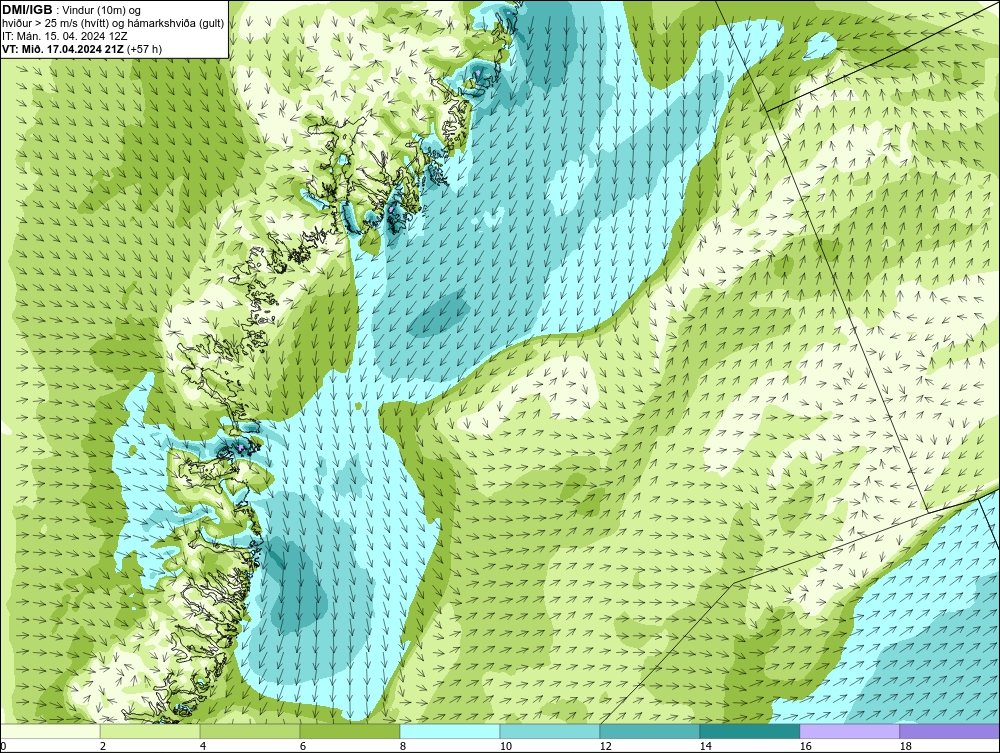
Task: Click the legend scale label "12"
Action: 605,746
